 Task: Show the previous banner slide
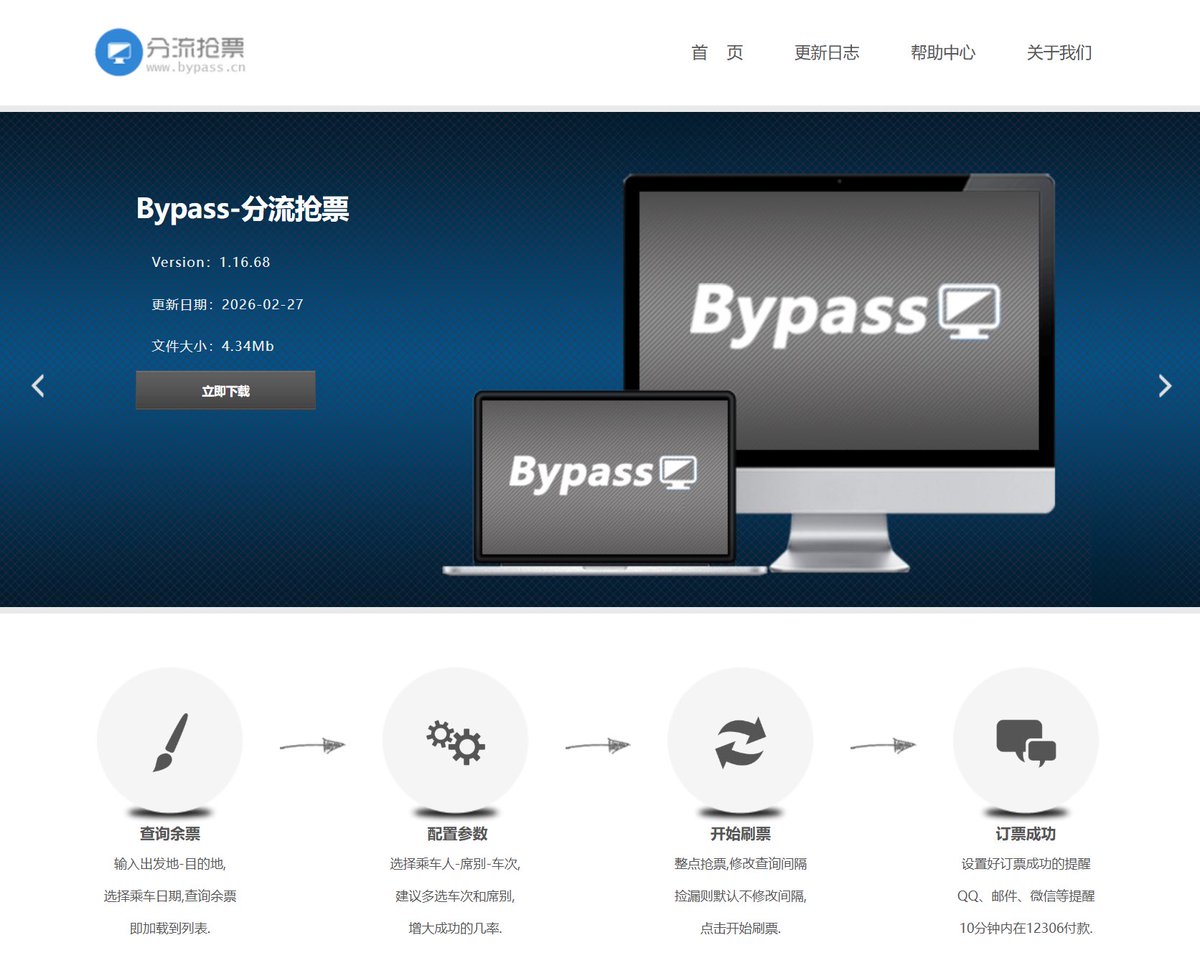coord(38,385)
